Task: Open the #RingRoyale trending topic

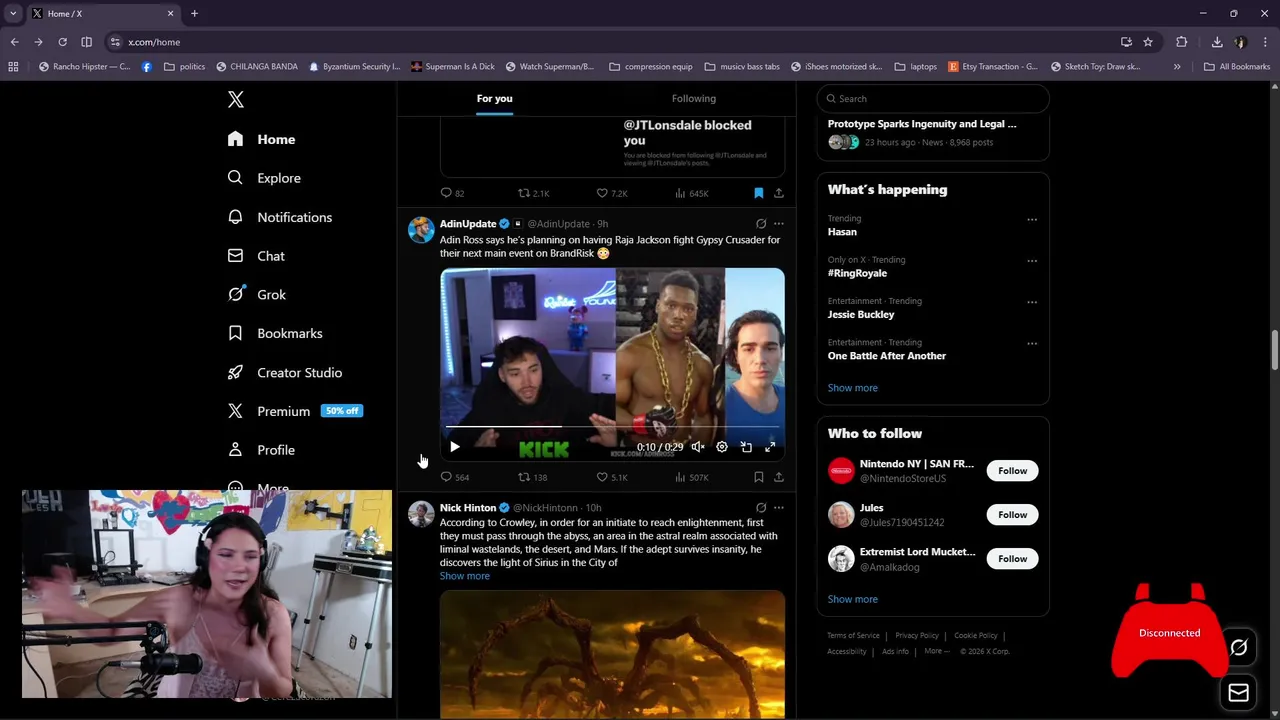Action: pyautogui.click(x=857, y=273)
